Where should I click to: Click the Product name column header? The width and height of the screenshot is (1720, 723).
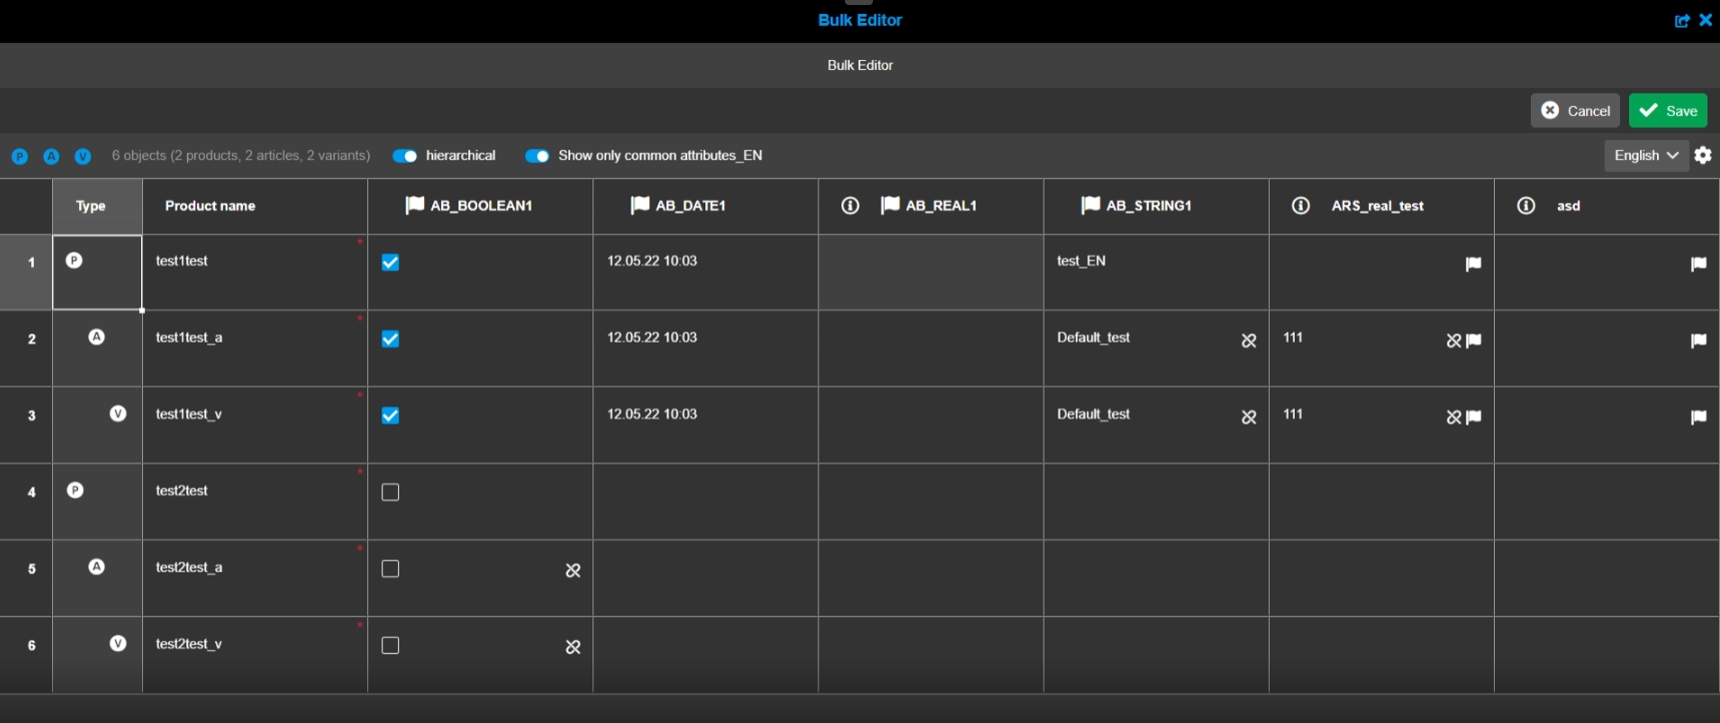click(210, 206)
